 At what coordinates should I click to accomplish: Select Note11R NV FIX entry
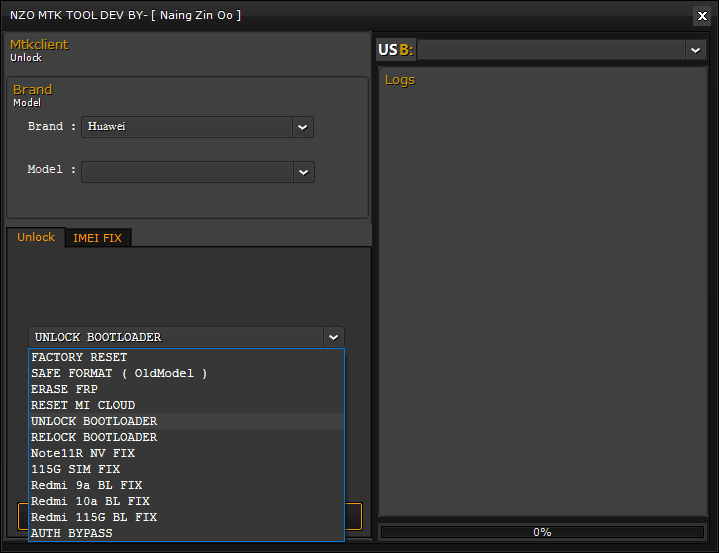[83, 453]
